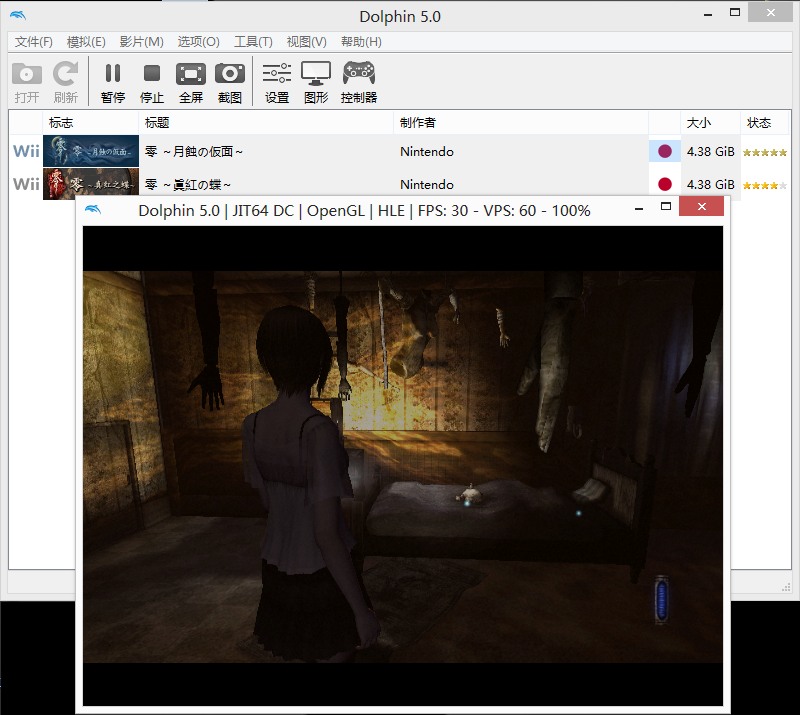
Task: Open the 选项(O) menu
Action: point(198,42)
